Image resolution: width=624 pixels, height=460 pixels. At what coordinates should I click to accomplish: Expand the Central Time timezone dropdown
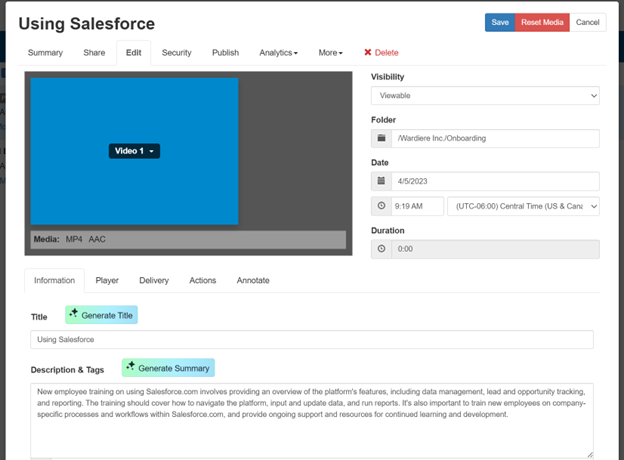tap(523, 206)
